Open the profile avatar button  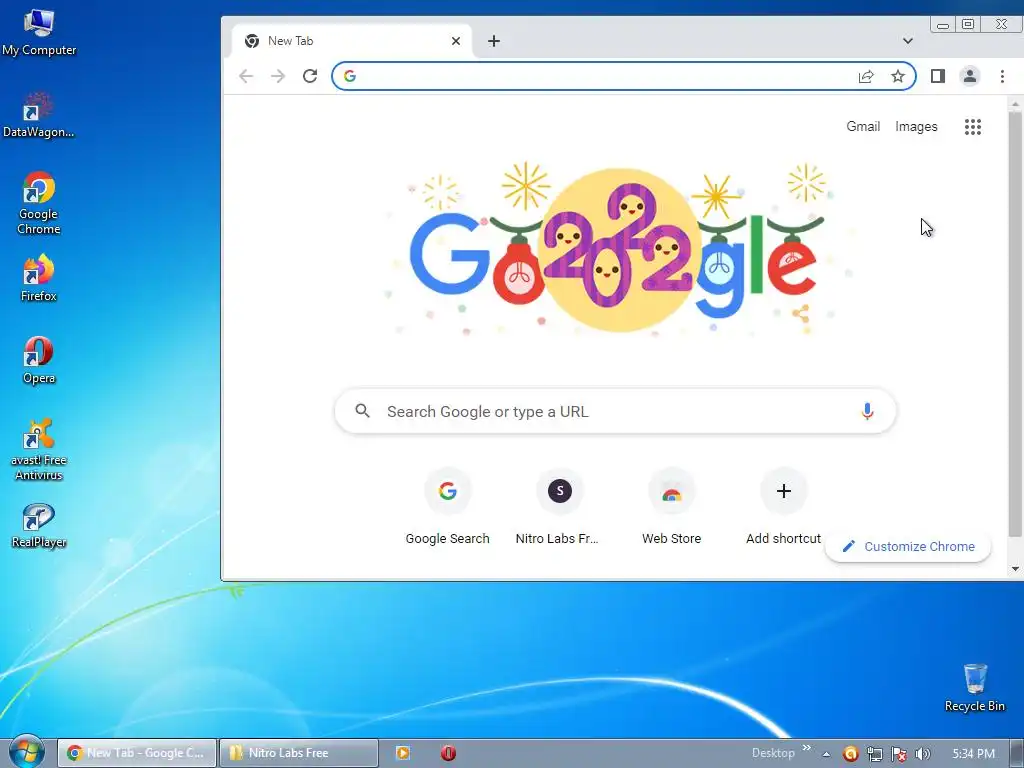970,76
